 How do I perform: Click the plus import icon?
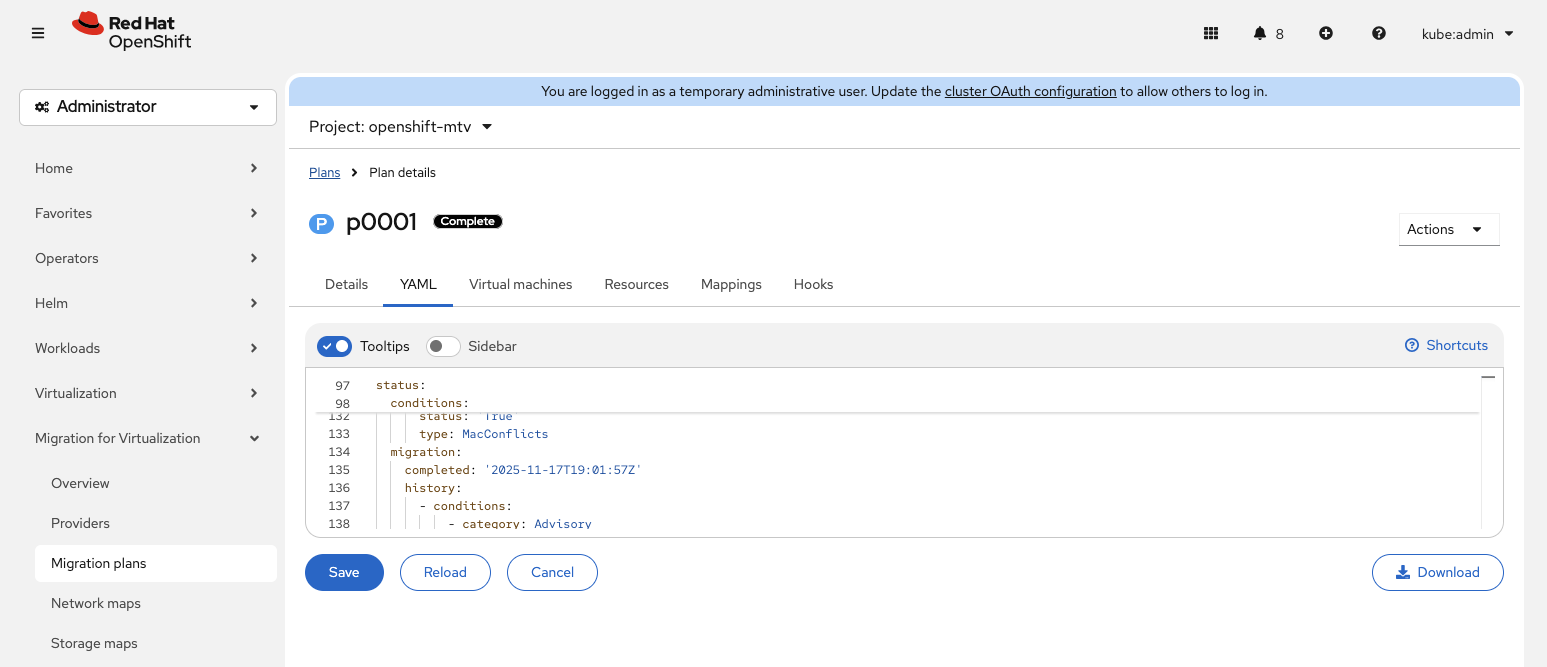pos(1326,33)
